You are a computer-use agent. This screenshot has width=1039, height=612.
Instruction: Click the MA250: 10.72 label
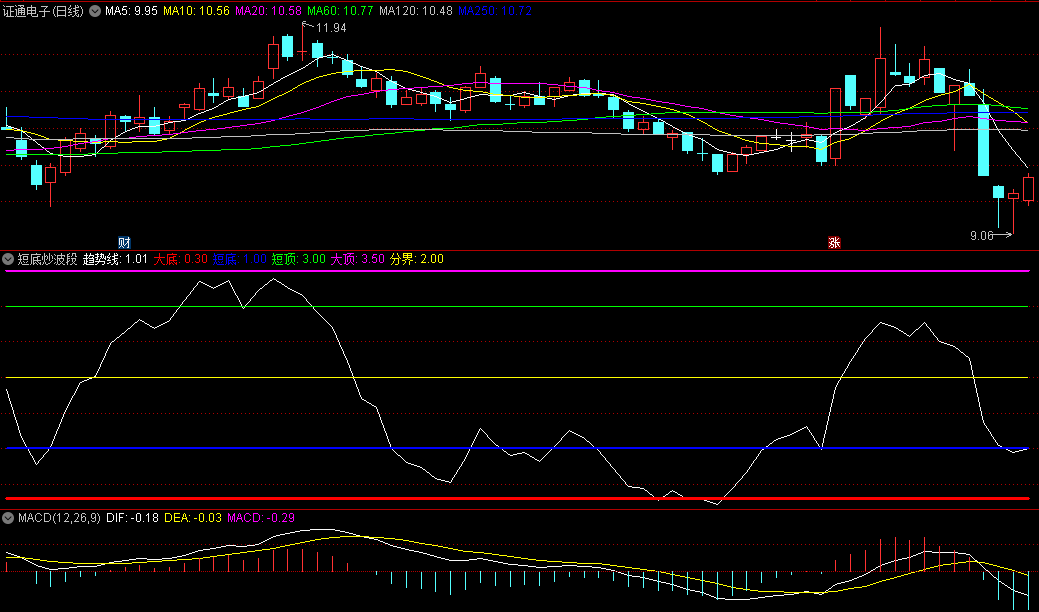click(495, 11)
